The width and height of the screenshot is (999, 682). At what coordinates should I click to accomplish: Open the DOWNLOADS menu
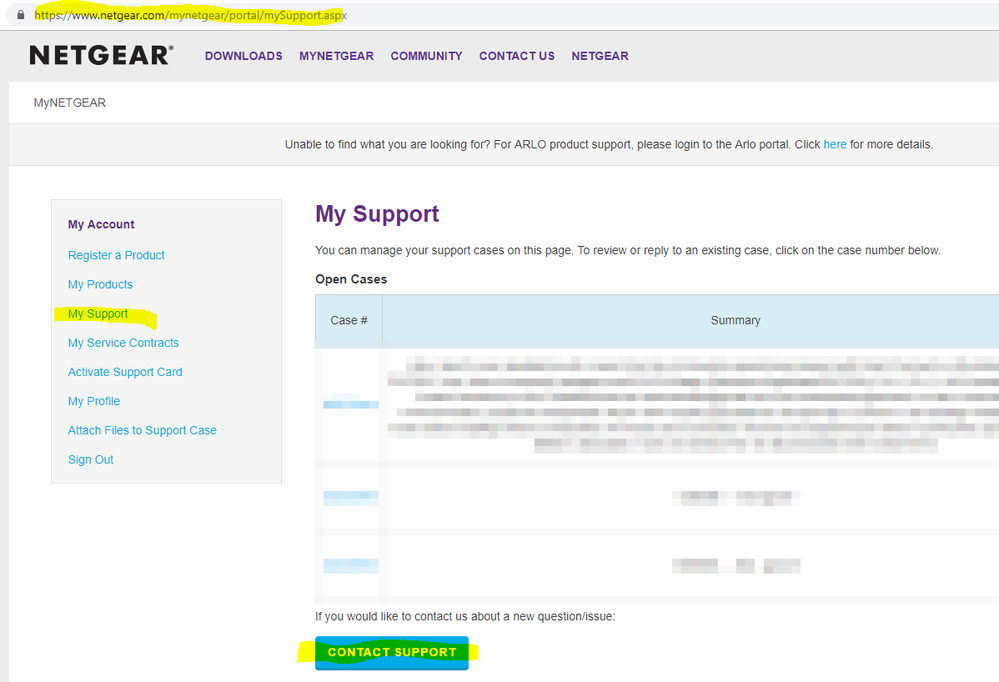coord(243,56)
